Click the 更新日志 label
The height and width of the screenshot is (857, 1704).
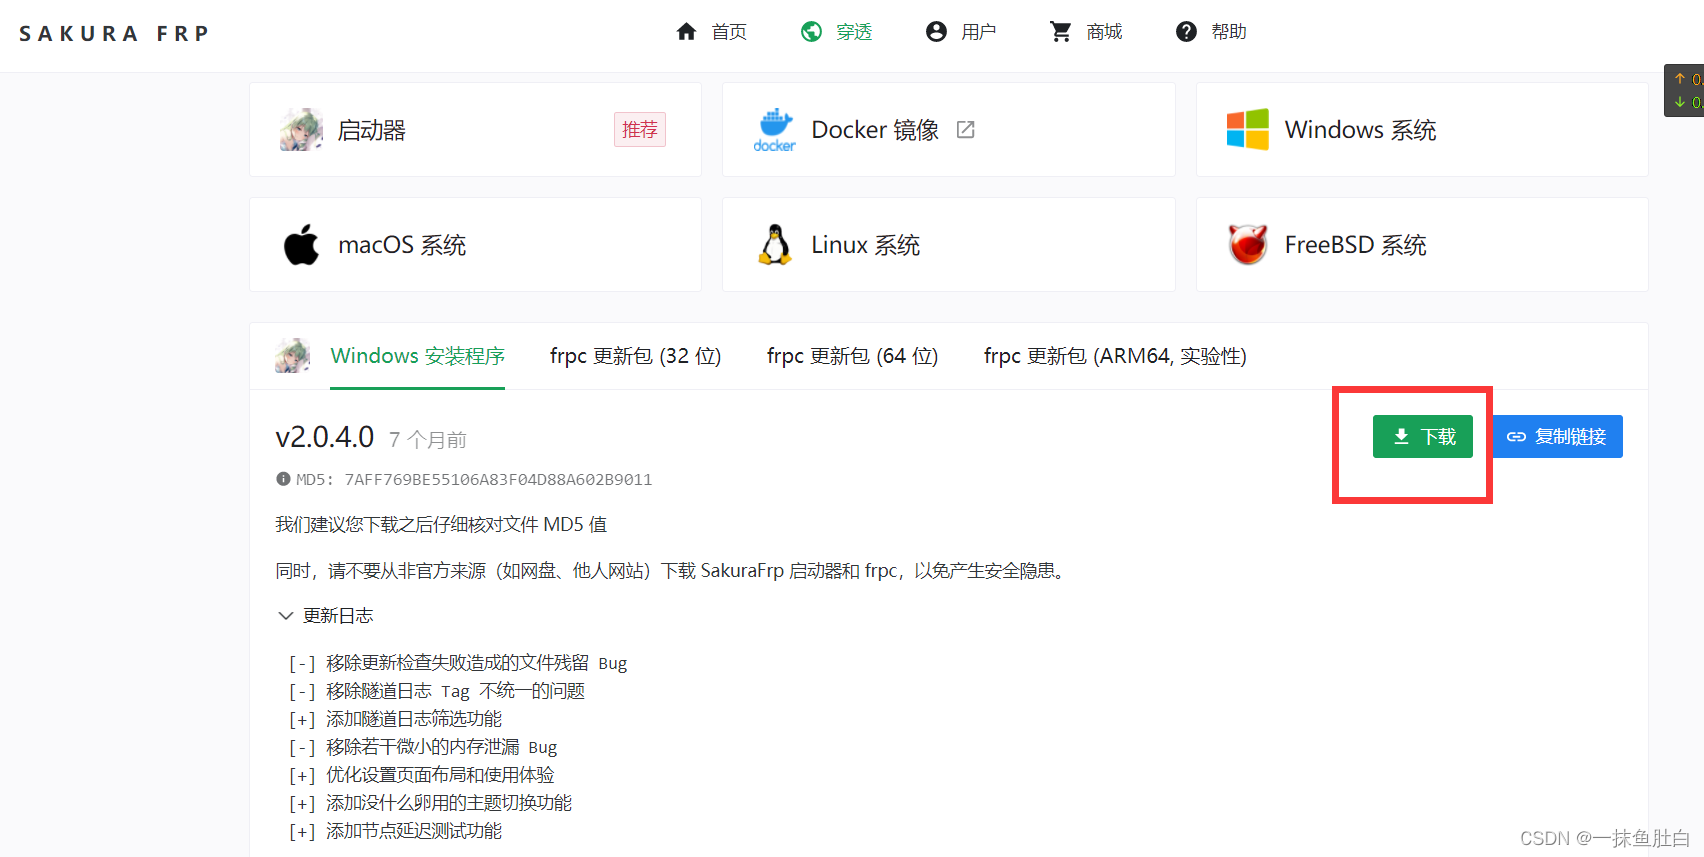tap(338, 616)
